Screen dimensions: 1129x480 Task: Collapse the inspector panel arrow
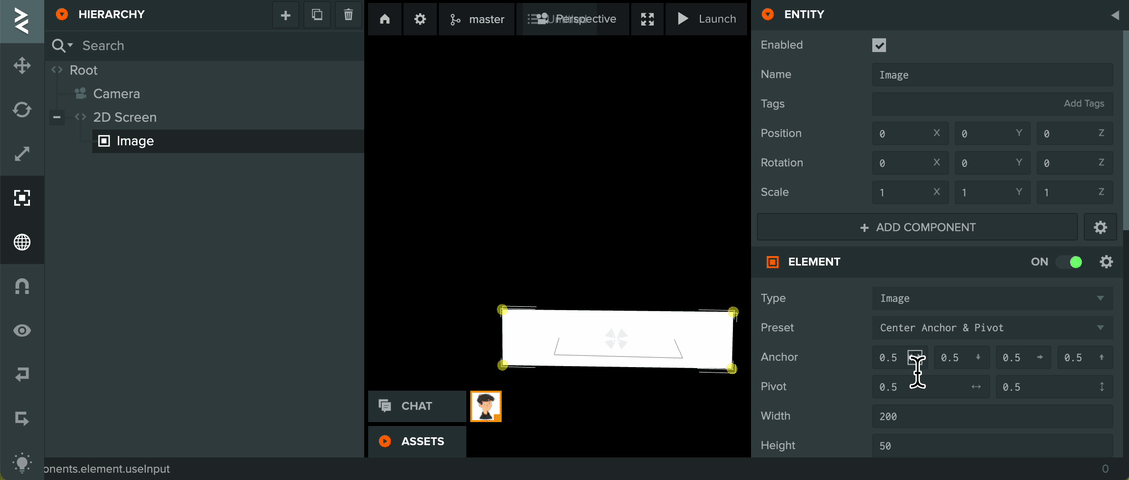pos(1115,14)
